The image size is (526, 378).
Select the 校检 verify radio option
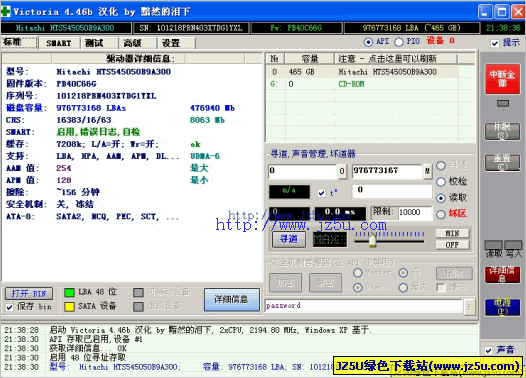(441, 182)
